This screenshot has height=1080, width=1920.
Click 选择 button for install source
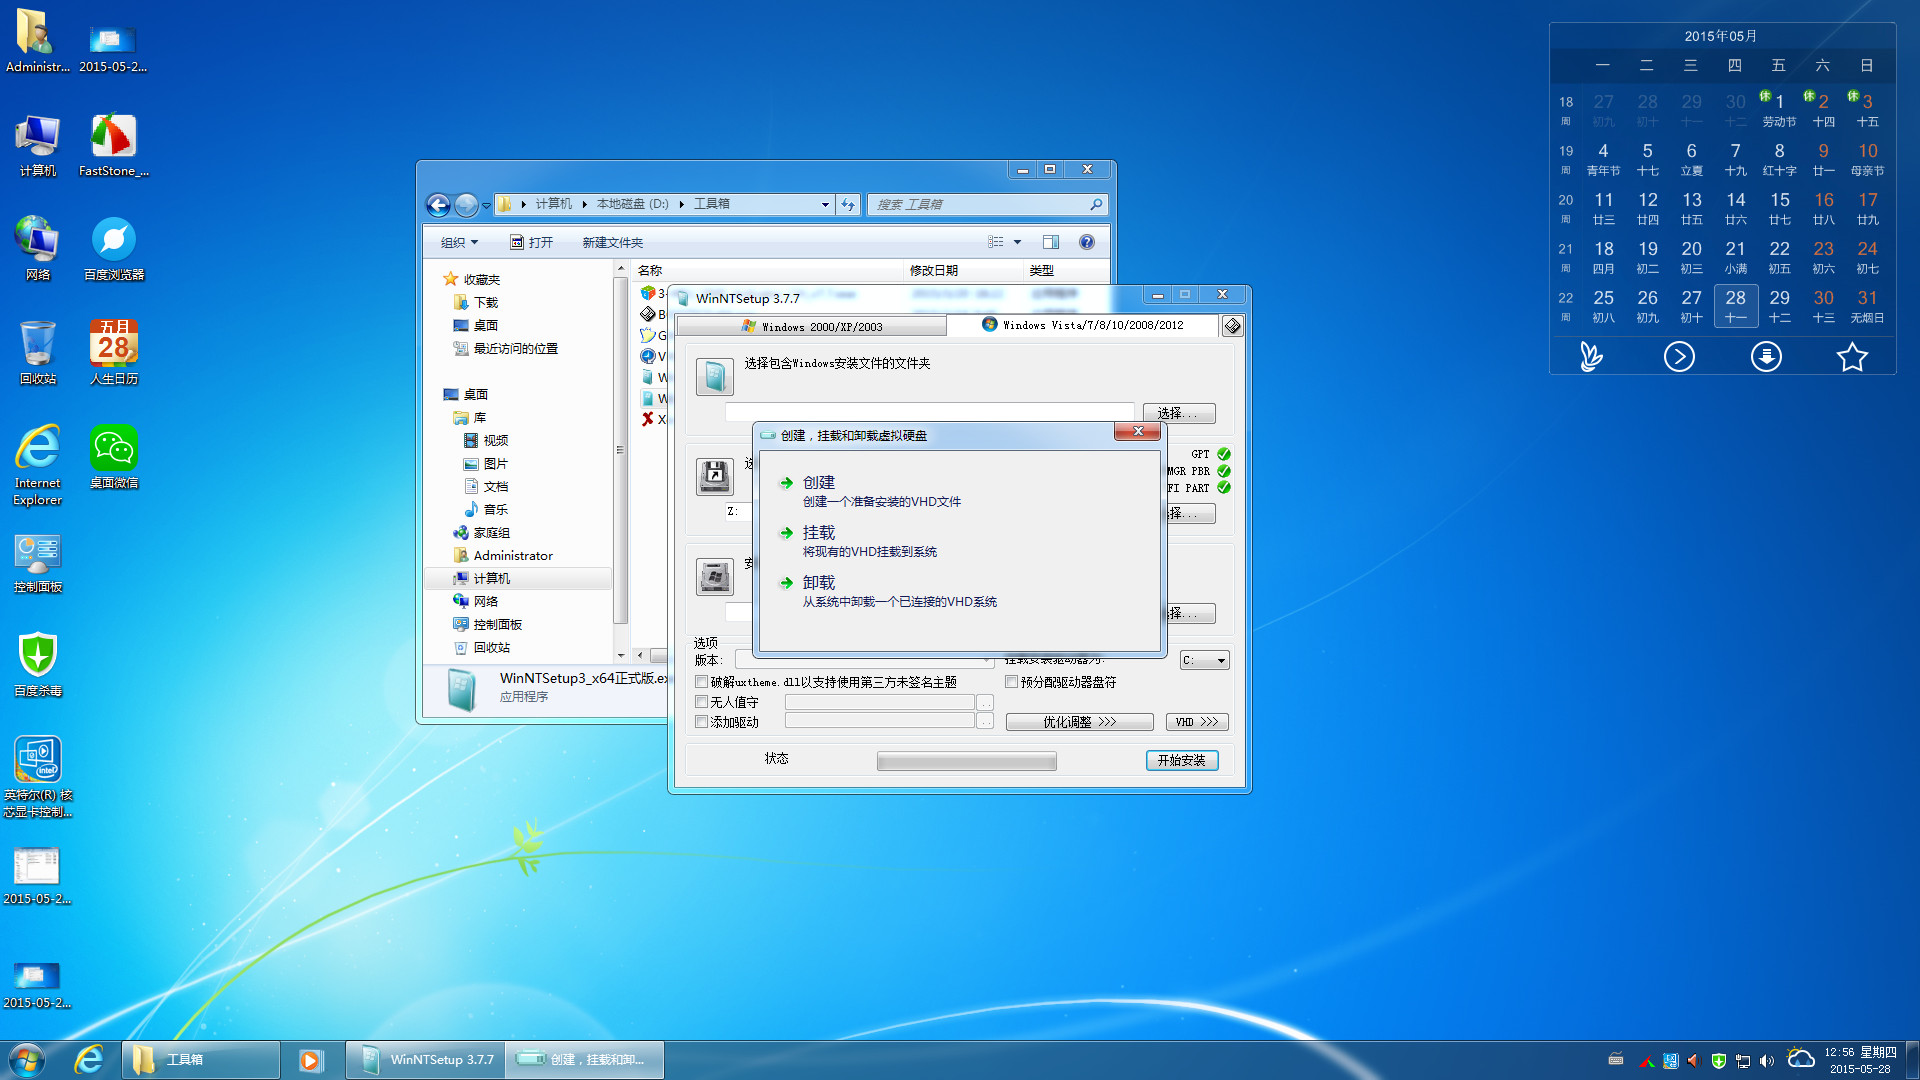click(x=1179, y=413)
